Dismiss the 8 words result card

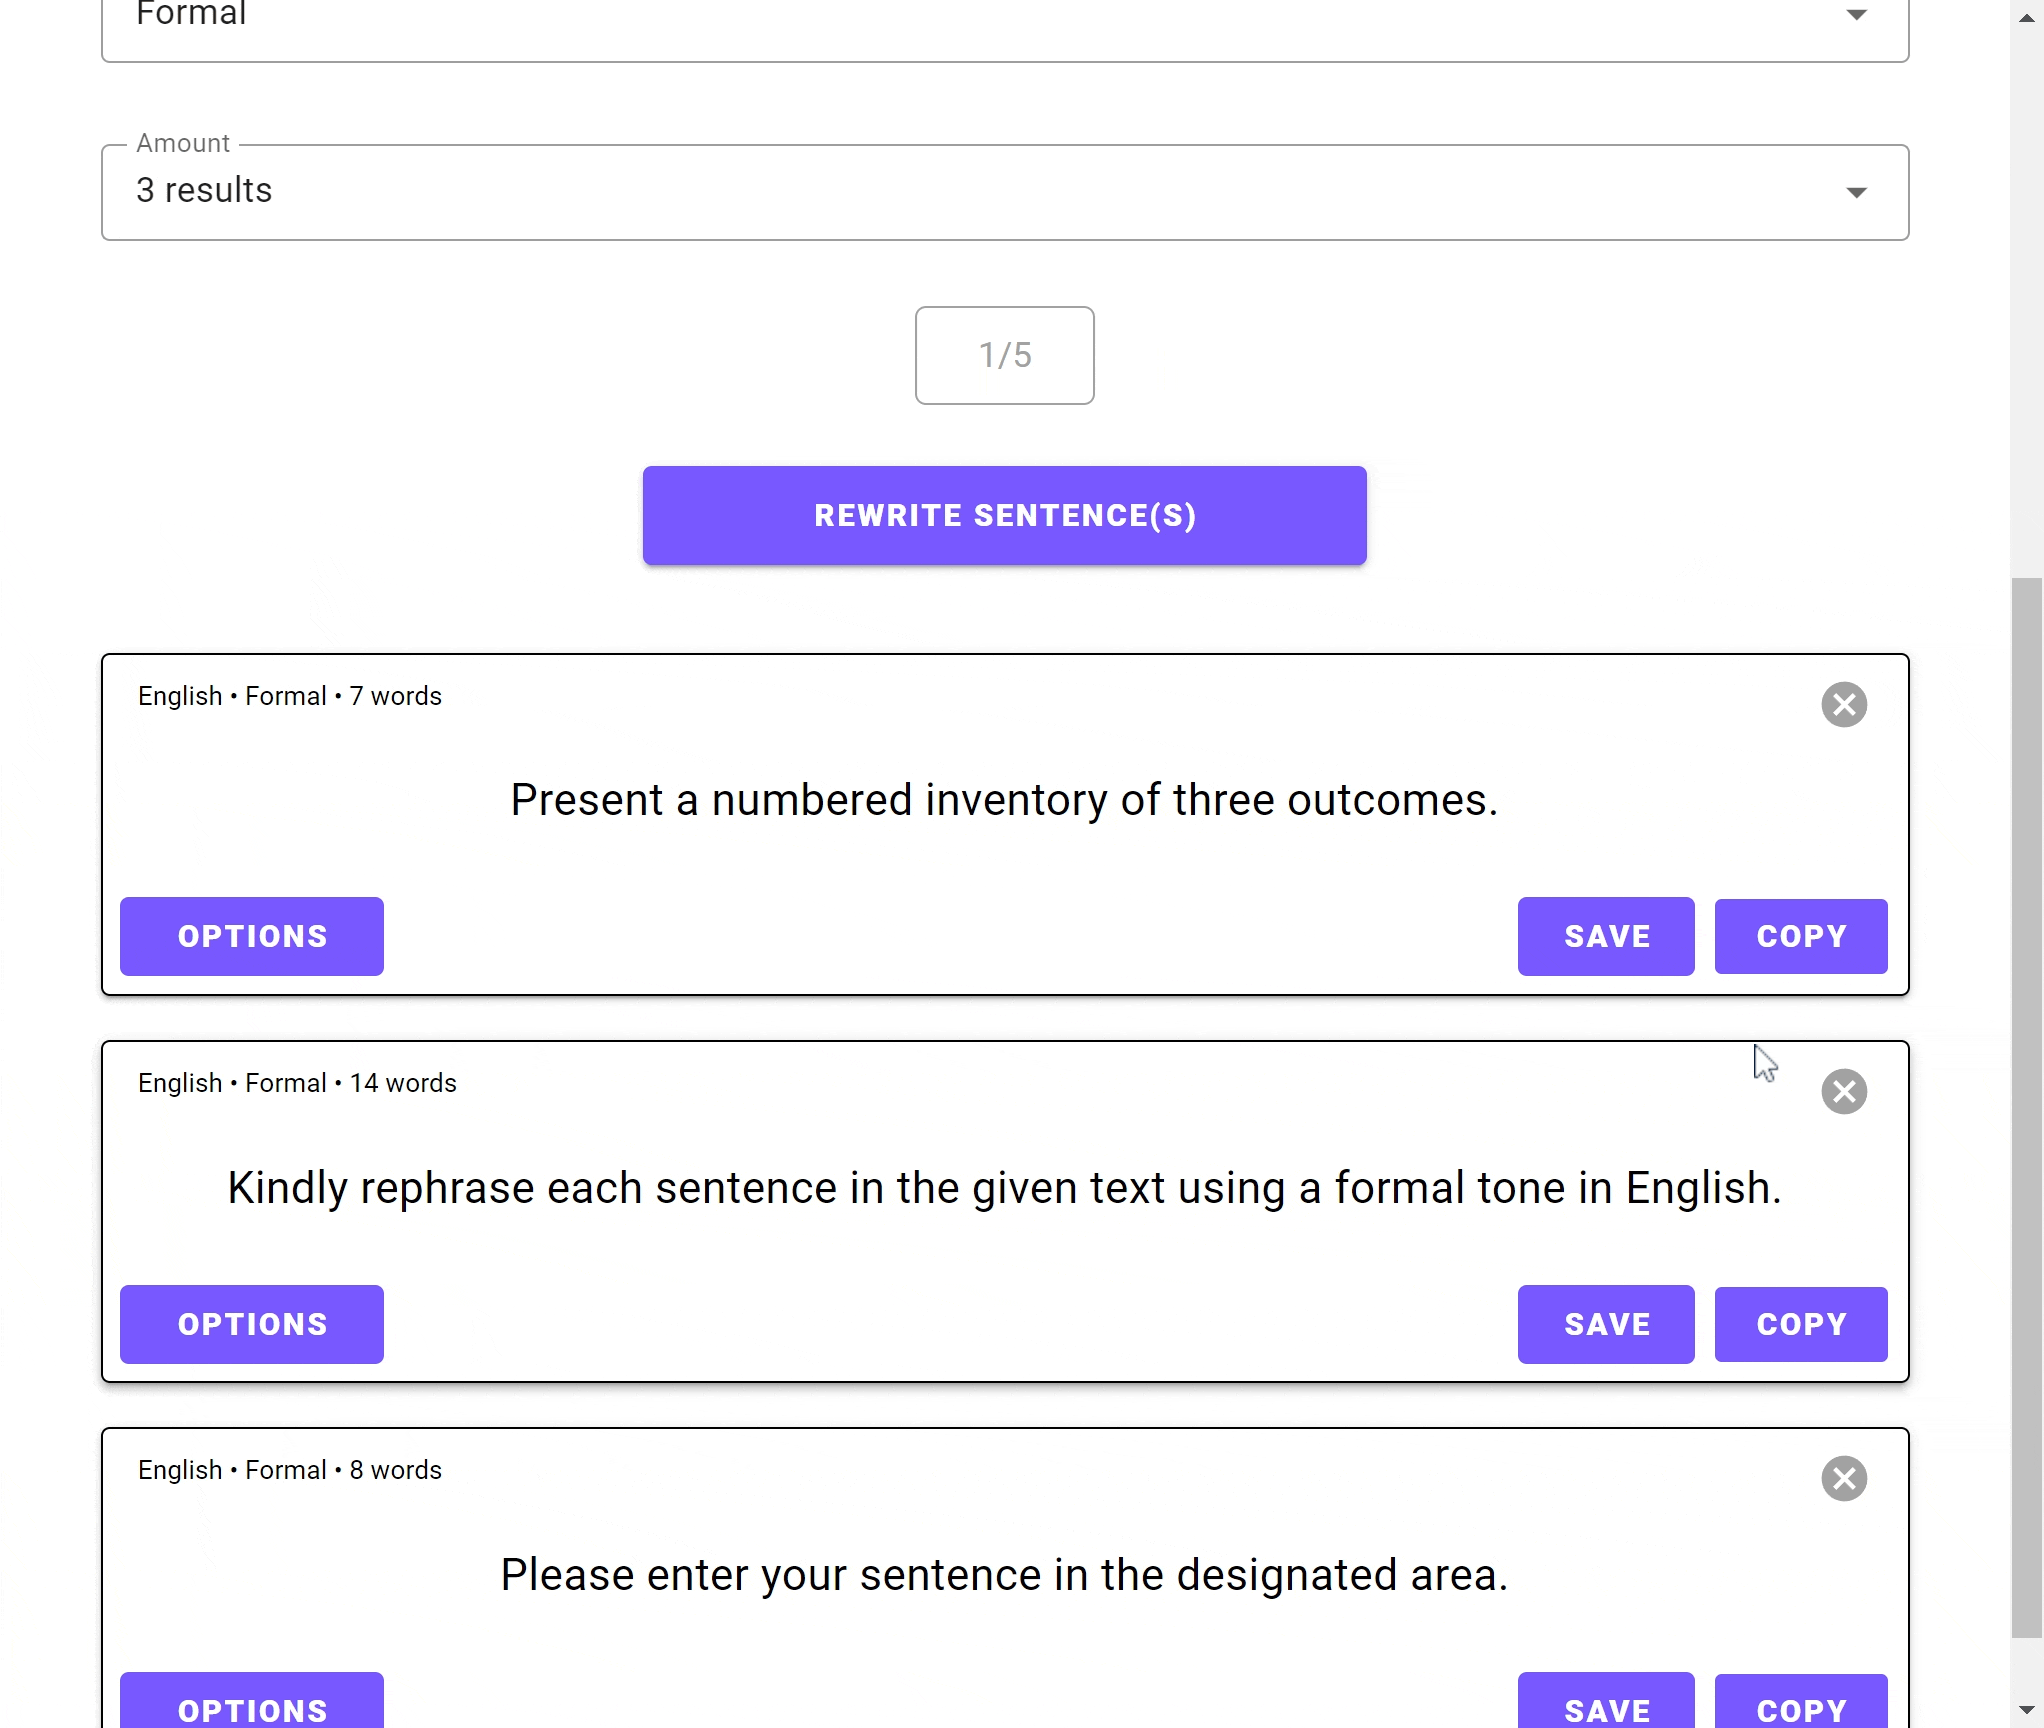coord(1844,1478)
